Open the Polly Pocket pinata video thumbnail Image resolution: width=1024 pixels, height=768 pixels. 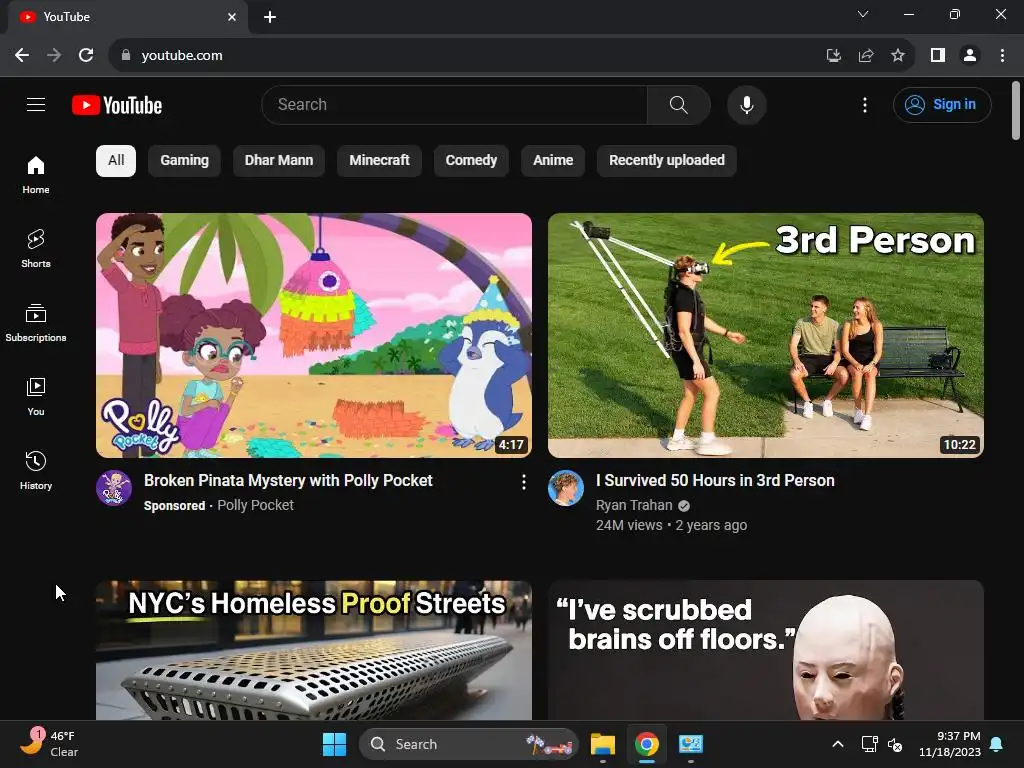(x=314, y=336)
